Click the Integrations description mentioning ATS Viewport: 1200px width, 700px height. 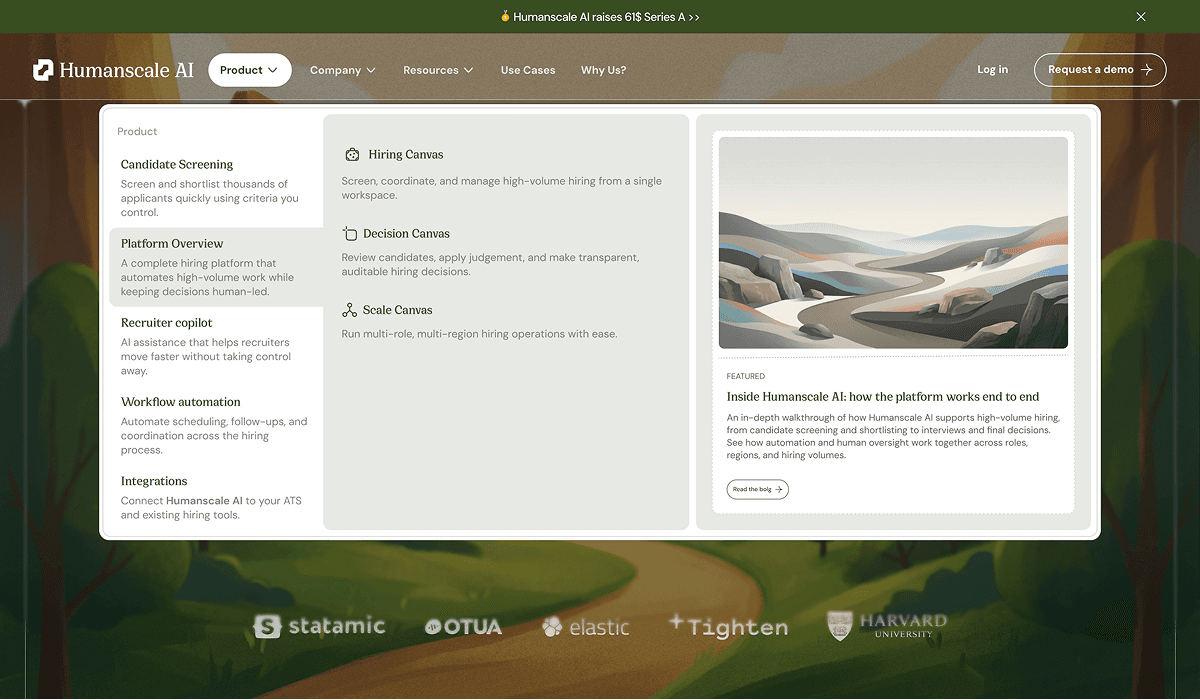click(211, 508)
